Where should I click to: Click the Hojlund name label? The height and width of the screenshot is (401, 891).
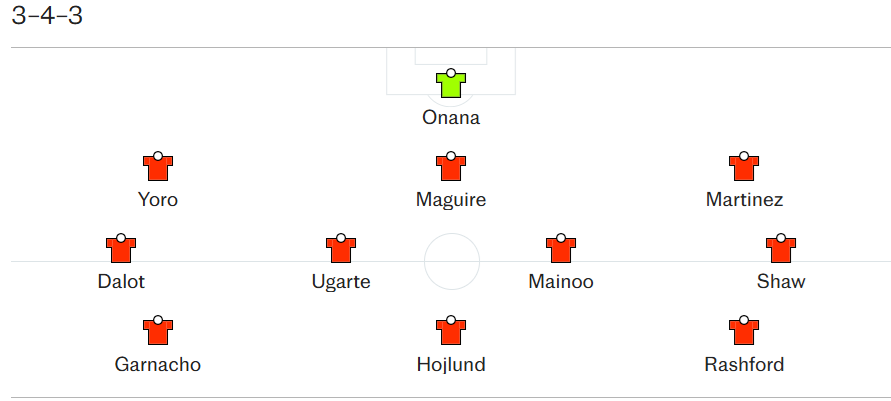[451, 365]
